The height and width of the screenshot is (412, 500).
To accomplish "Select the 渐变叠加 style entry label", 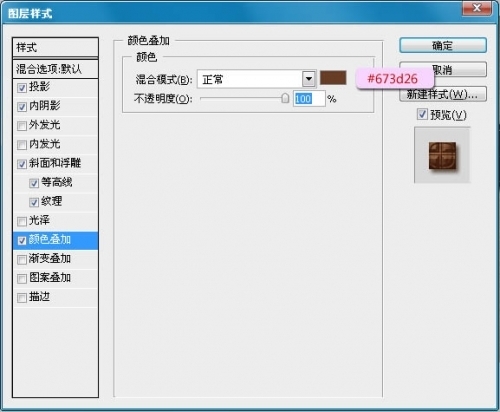I will coord(50,258).
